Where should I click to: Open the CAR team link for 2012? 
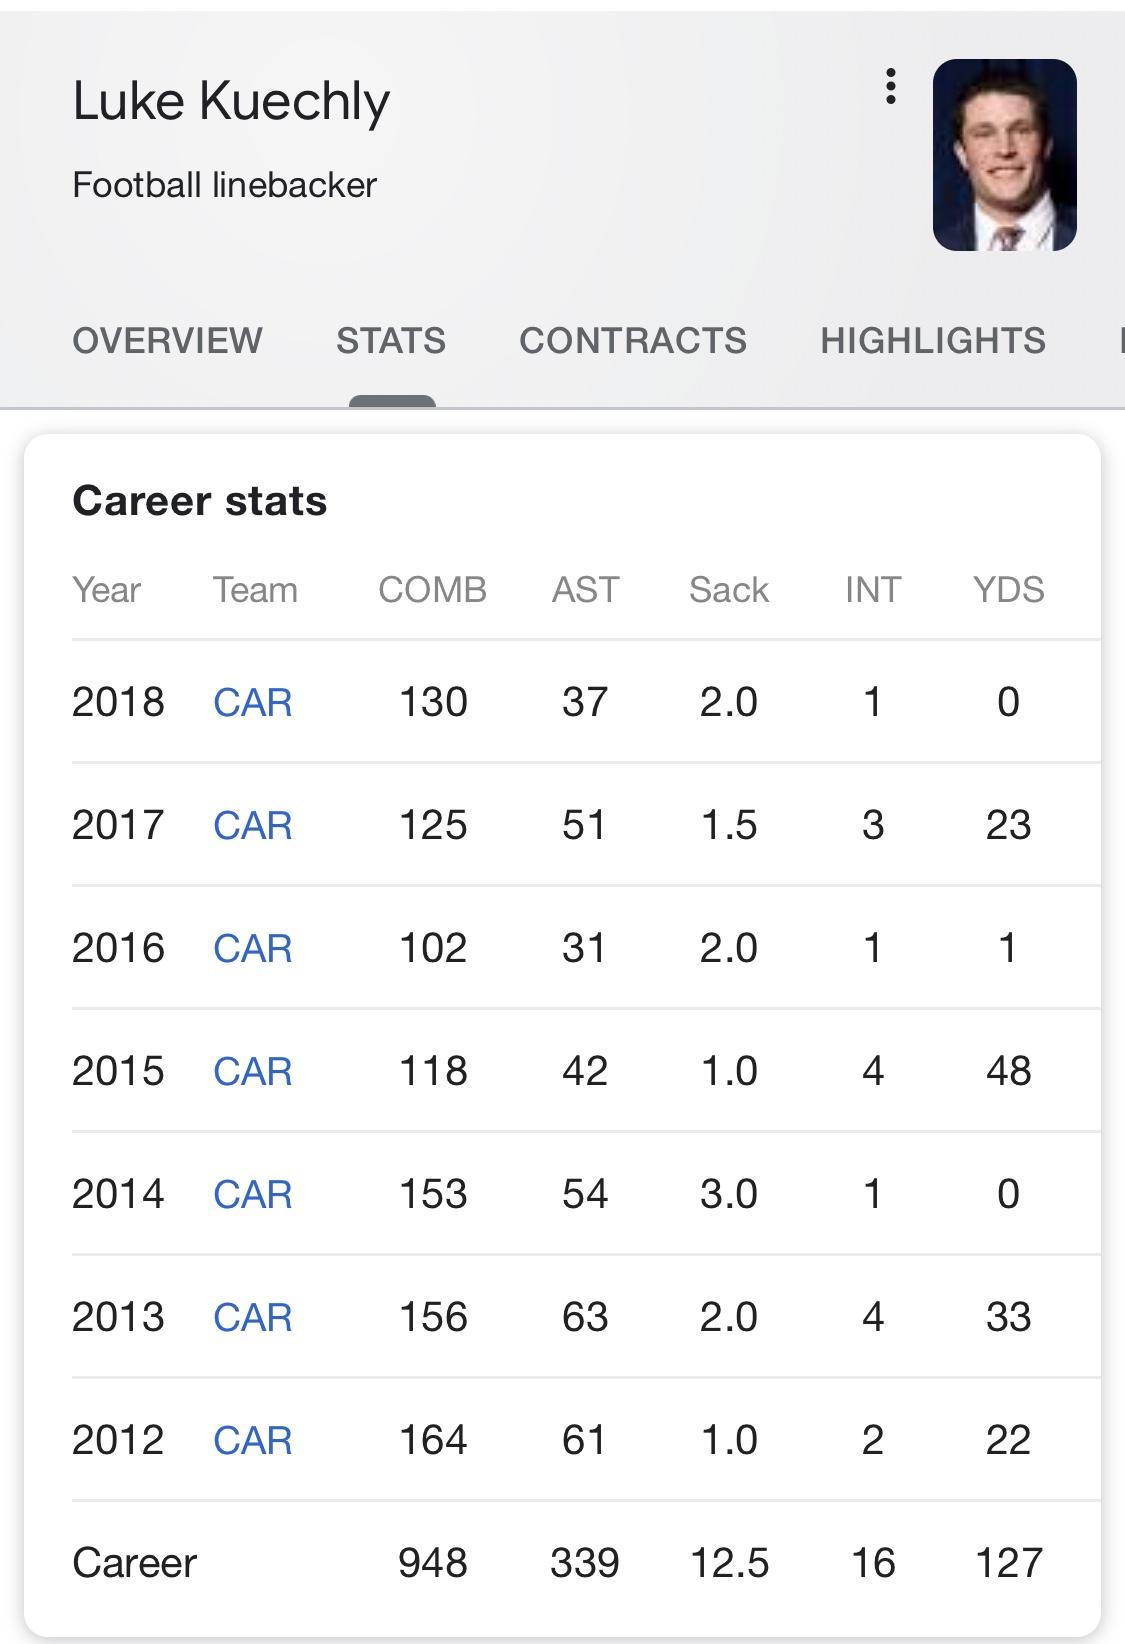point(253,1440)
